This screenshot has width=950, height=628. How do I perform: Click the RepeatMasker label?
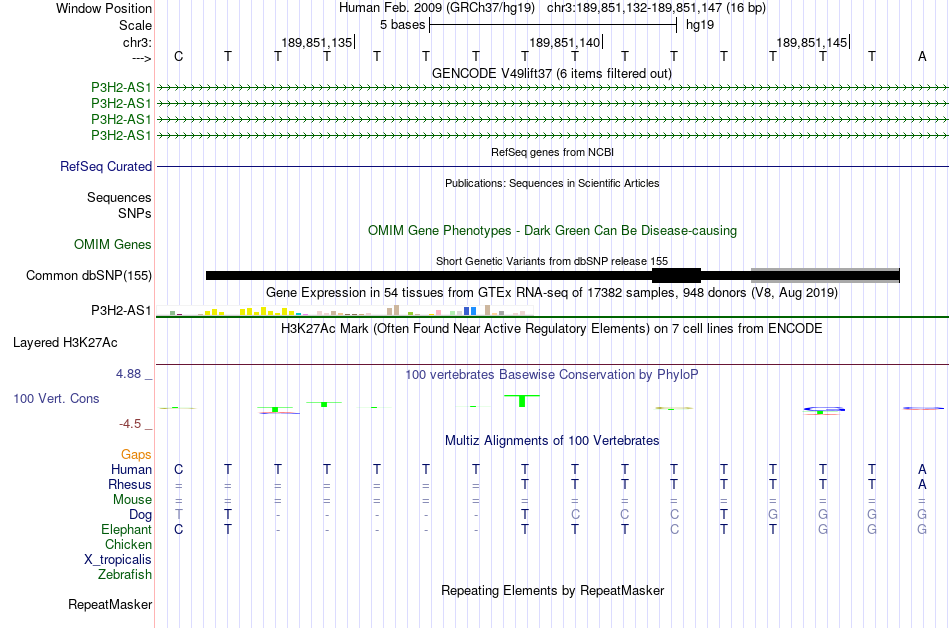click(110, 604)
